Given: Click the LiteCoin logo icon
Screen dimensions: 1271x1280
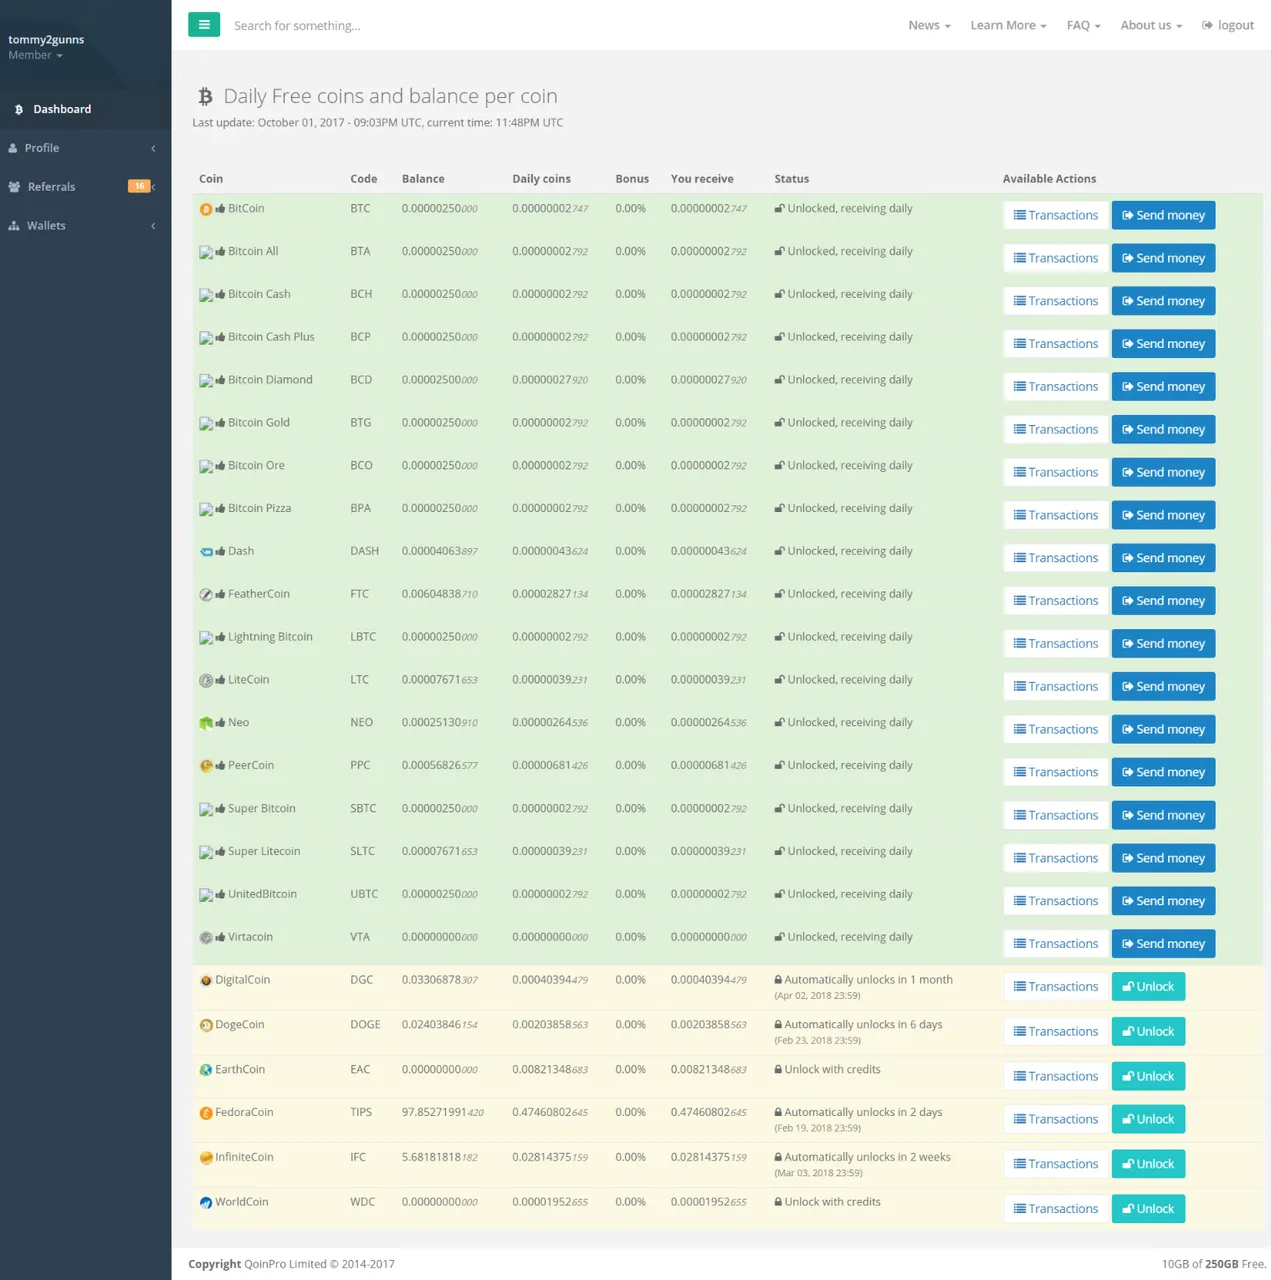Looking at the screenshot, I should (x=206, y=680).
